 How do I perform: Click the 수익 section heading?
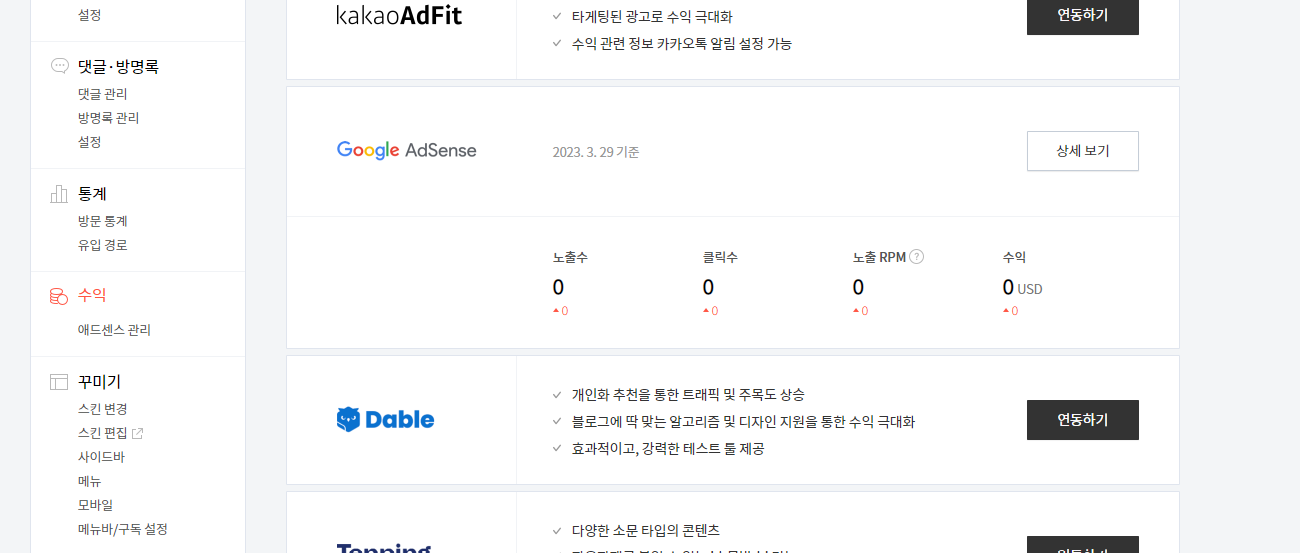pyautogui.click(x=92, y=296)
